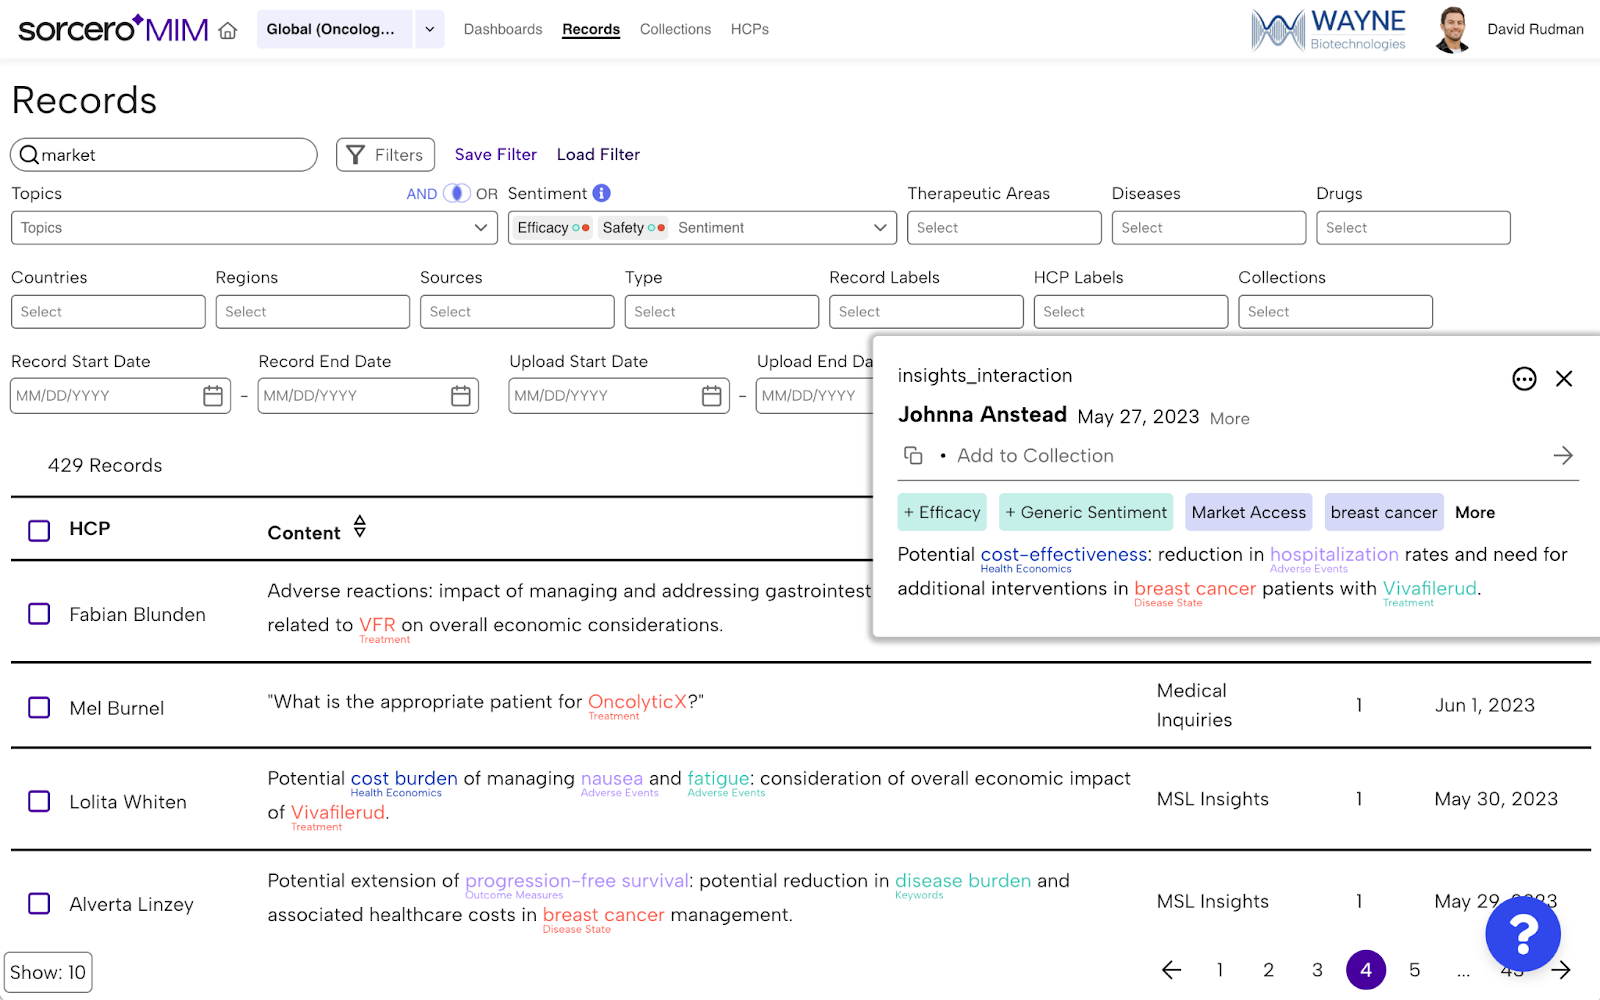Change Show: 10 page size
Screen dimensions: 1600x1000
tap(48, 972)
